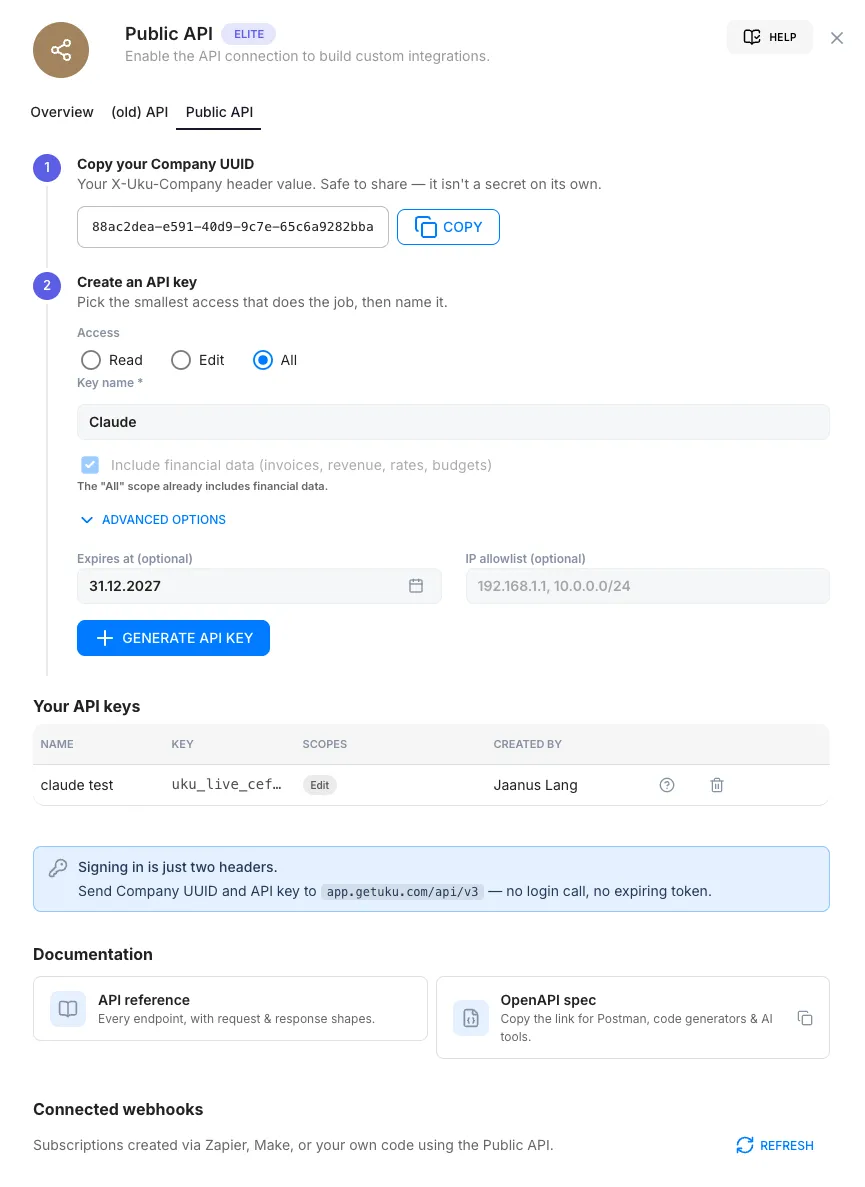The width and height of the screenshot is (865, 1187).
Task: Open the calendar picker for expiry date
Action: pos(415,586)
